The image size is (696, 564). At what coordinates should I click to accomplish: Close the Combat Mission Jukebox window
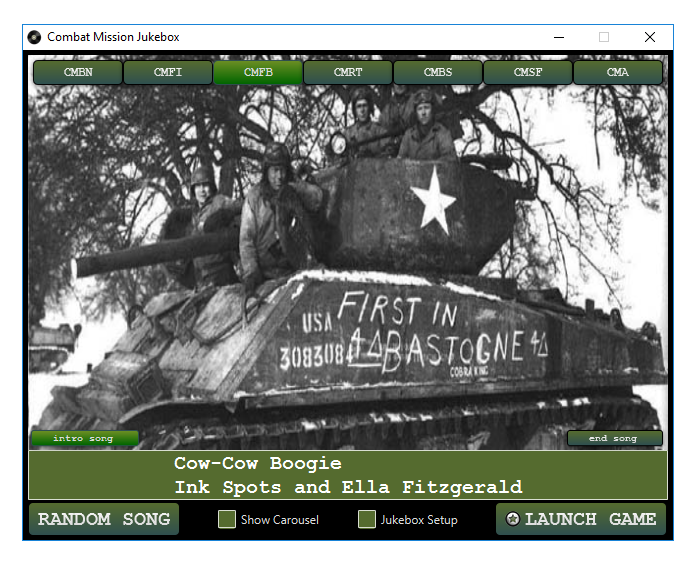[x=650, y=37]
